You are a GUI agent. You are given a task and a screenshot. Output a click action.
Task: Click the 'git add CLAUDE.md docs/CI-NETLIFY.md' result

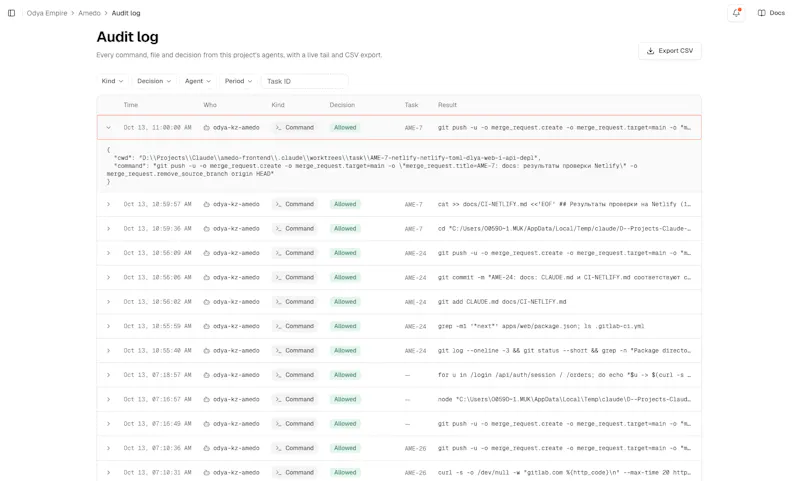(x=502, y=302)
